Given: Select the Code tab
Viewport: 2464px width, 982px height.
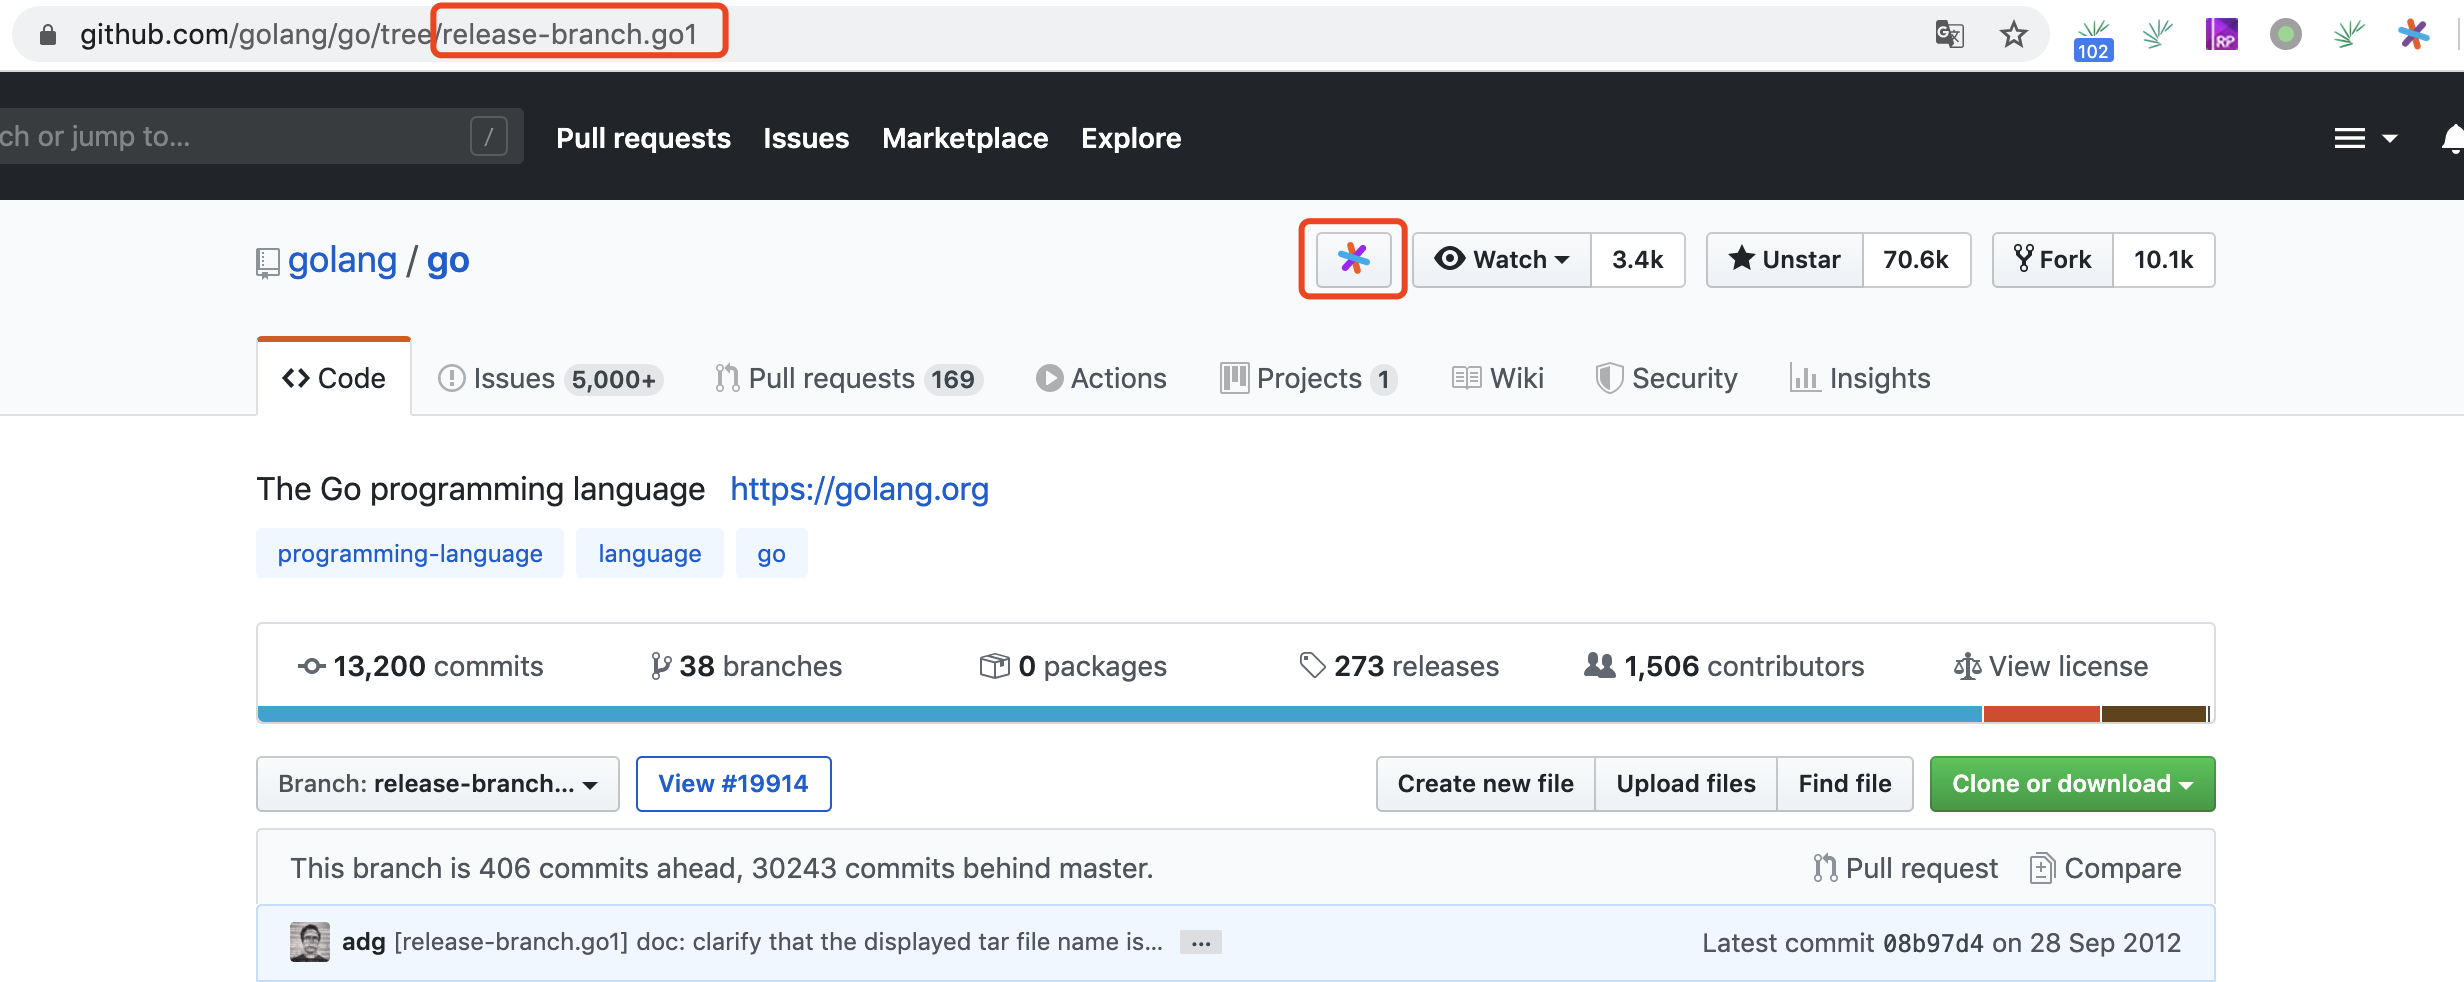Looking at the screenshot, I should click(x=334, y=378).
